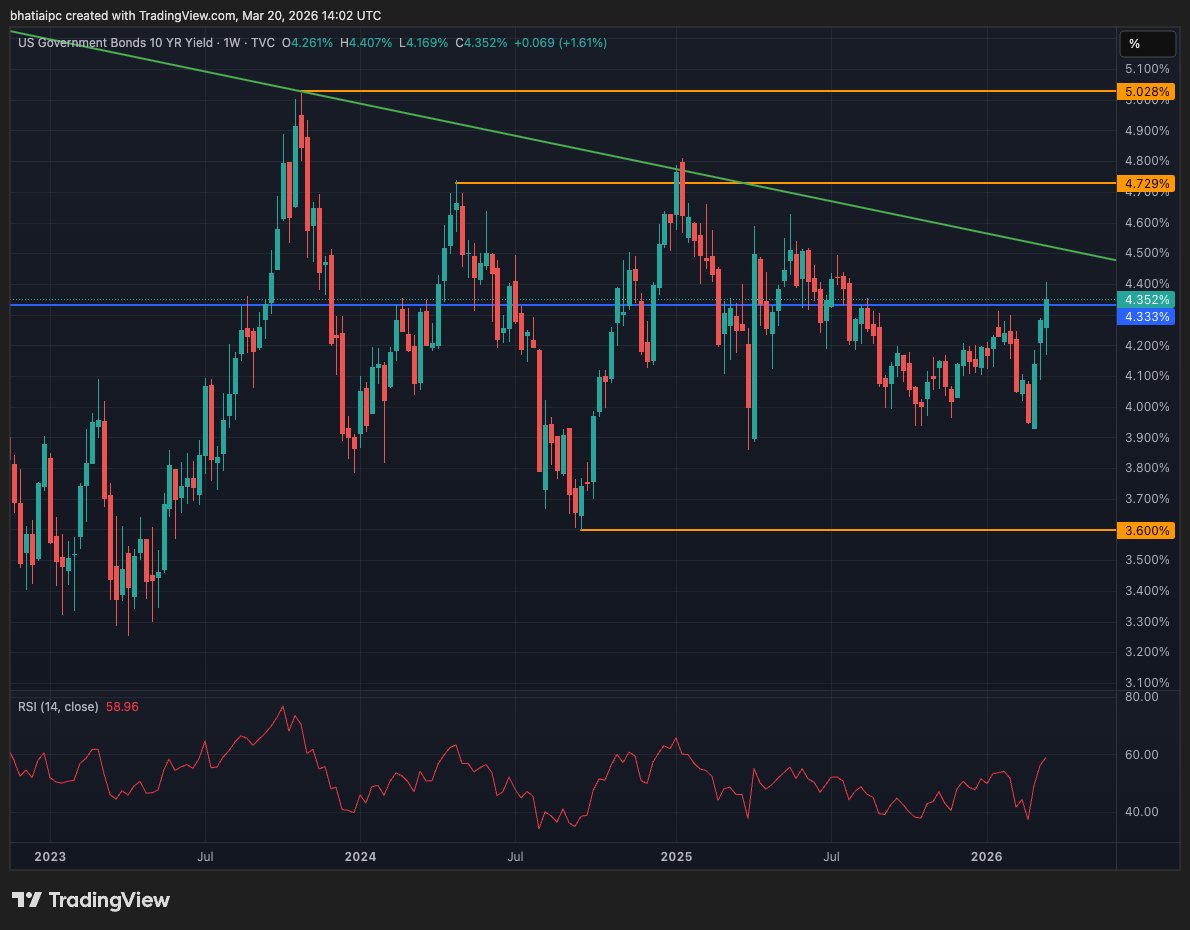Select the close value C4.352%
This screenshot has width=1190, height=930.
[481, 43]
